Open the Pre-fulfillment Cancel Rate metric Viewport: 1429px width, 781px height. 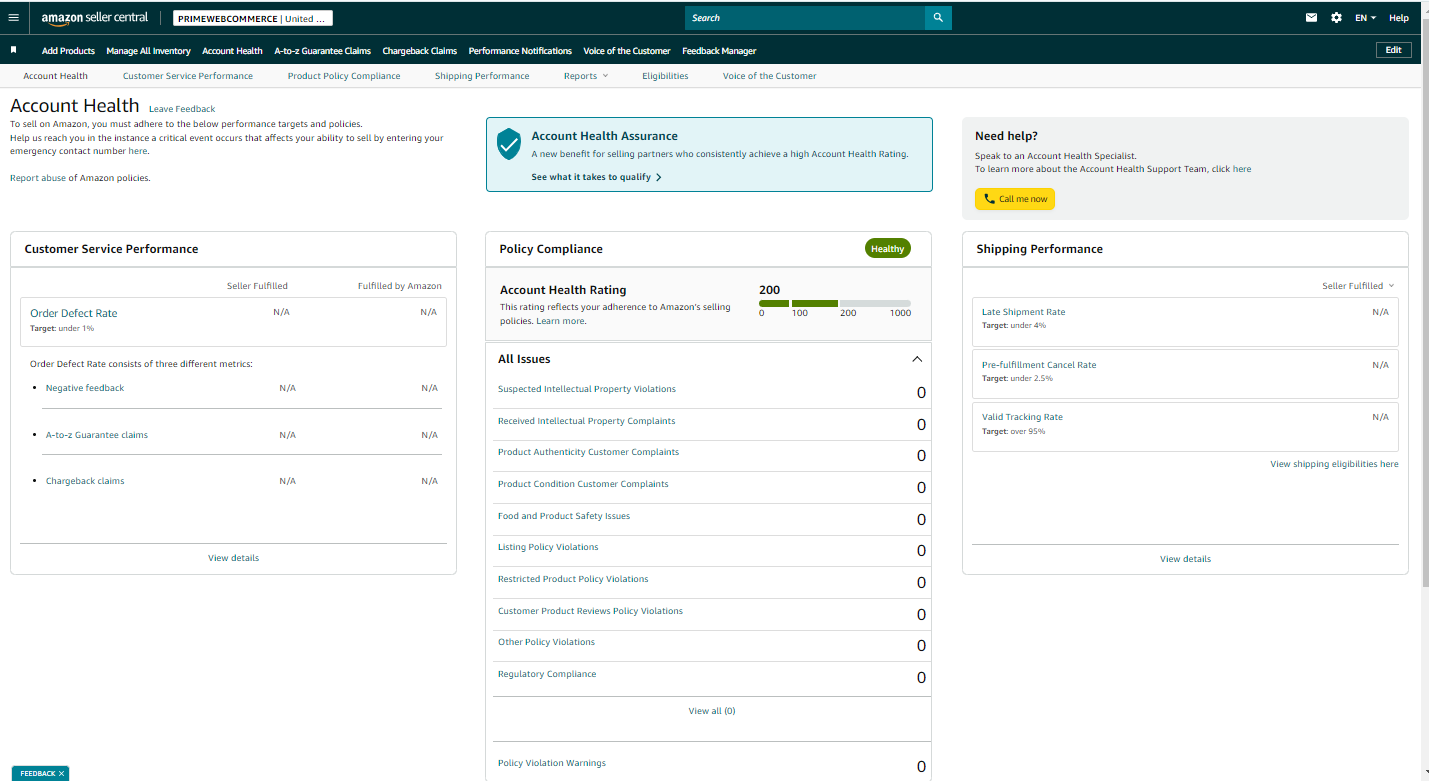[x=1039, y=365]
